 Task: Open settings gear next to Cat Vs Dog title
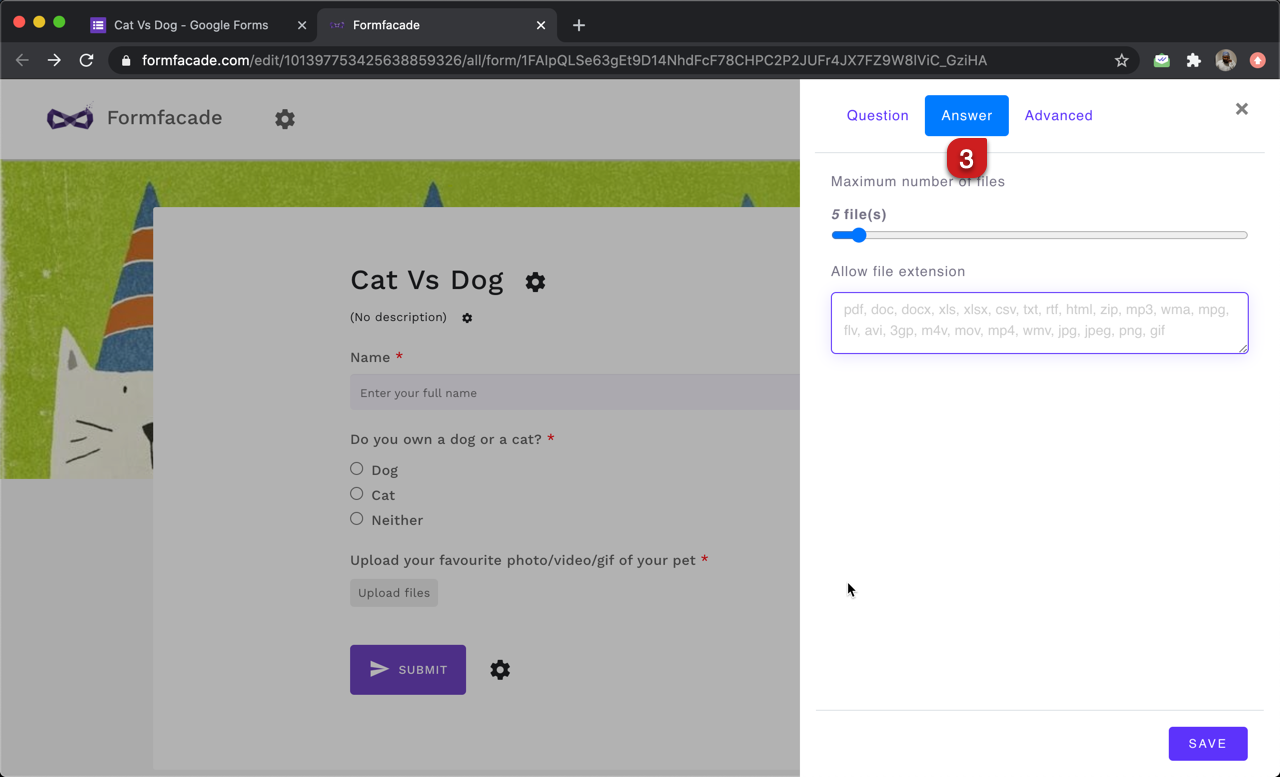535,282
